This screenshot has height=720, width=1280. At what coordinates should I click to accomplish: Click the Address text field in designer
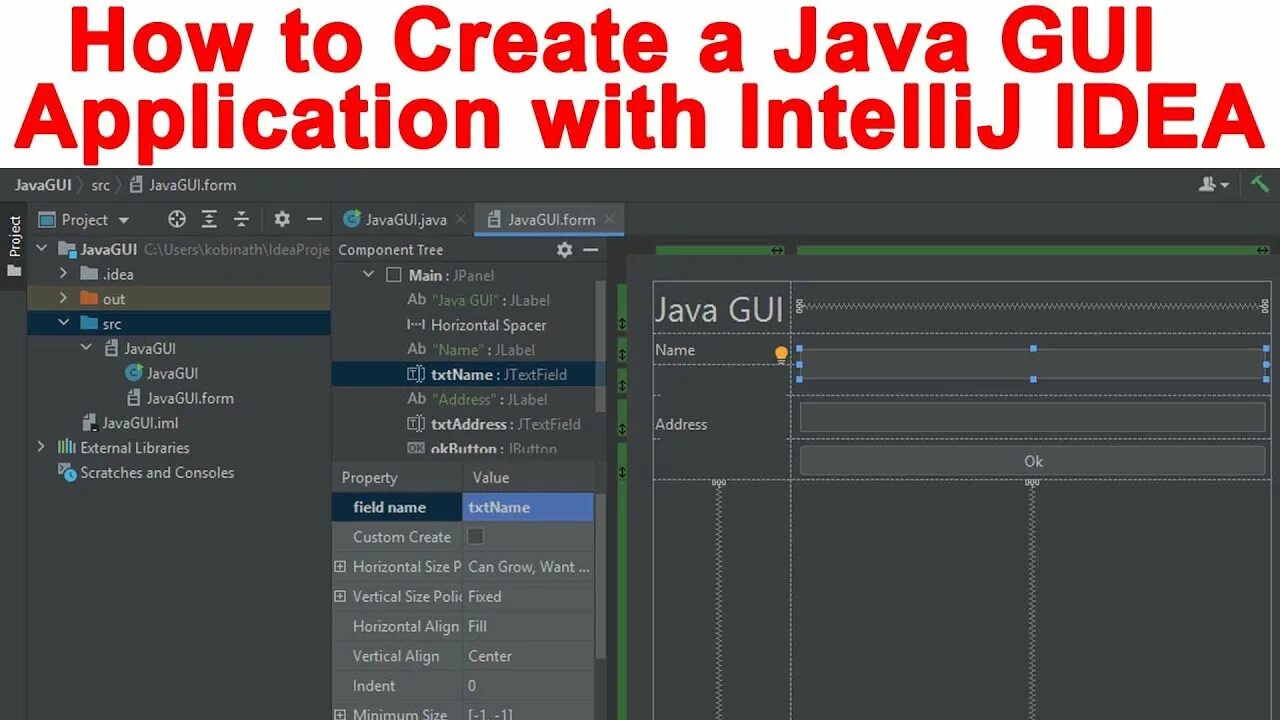(1033, 418)
